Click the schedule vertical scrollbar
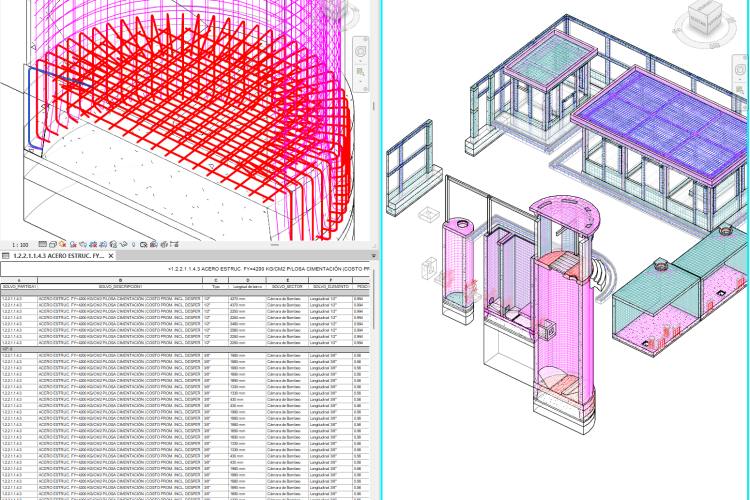Screen dimensions: 750x500 click(374, 300)
